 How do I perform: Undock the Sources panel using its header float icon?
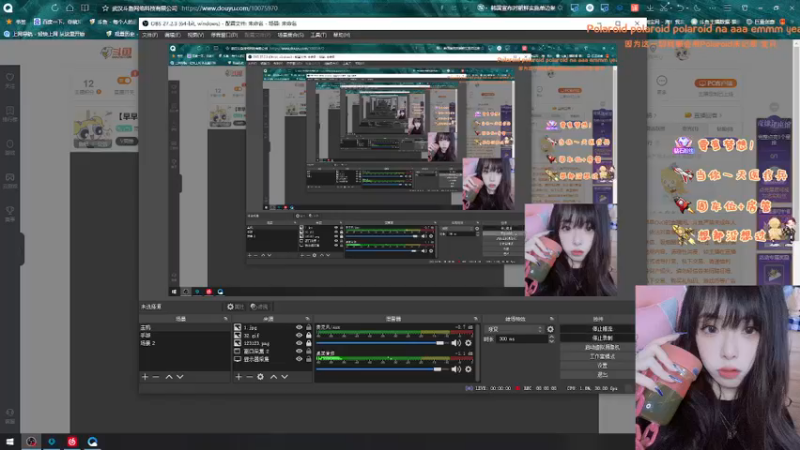coord(307,319)
